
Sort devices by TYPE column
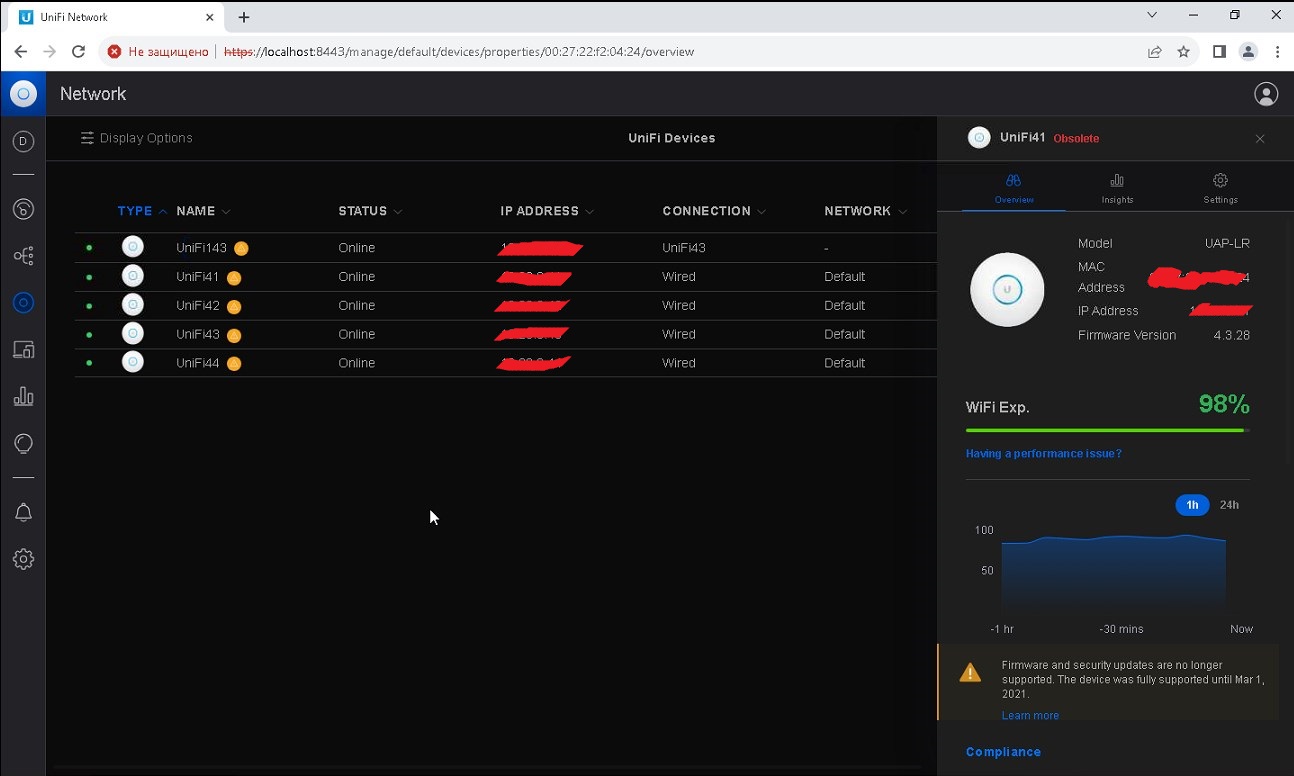point(142,211)
